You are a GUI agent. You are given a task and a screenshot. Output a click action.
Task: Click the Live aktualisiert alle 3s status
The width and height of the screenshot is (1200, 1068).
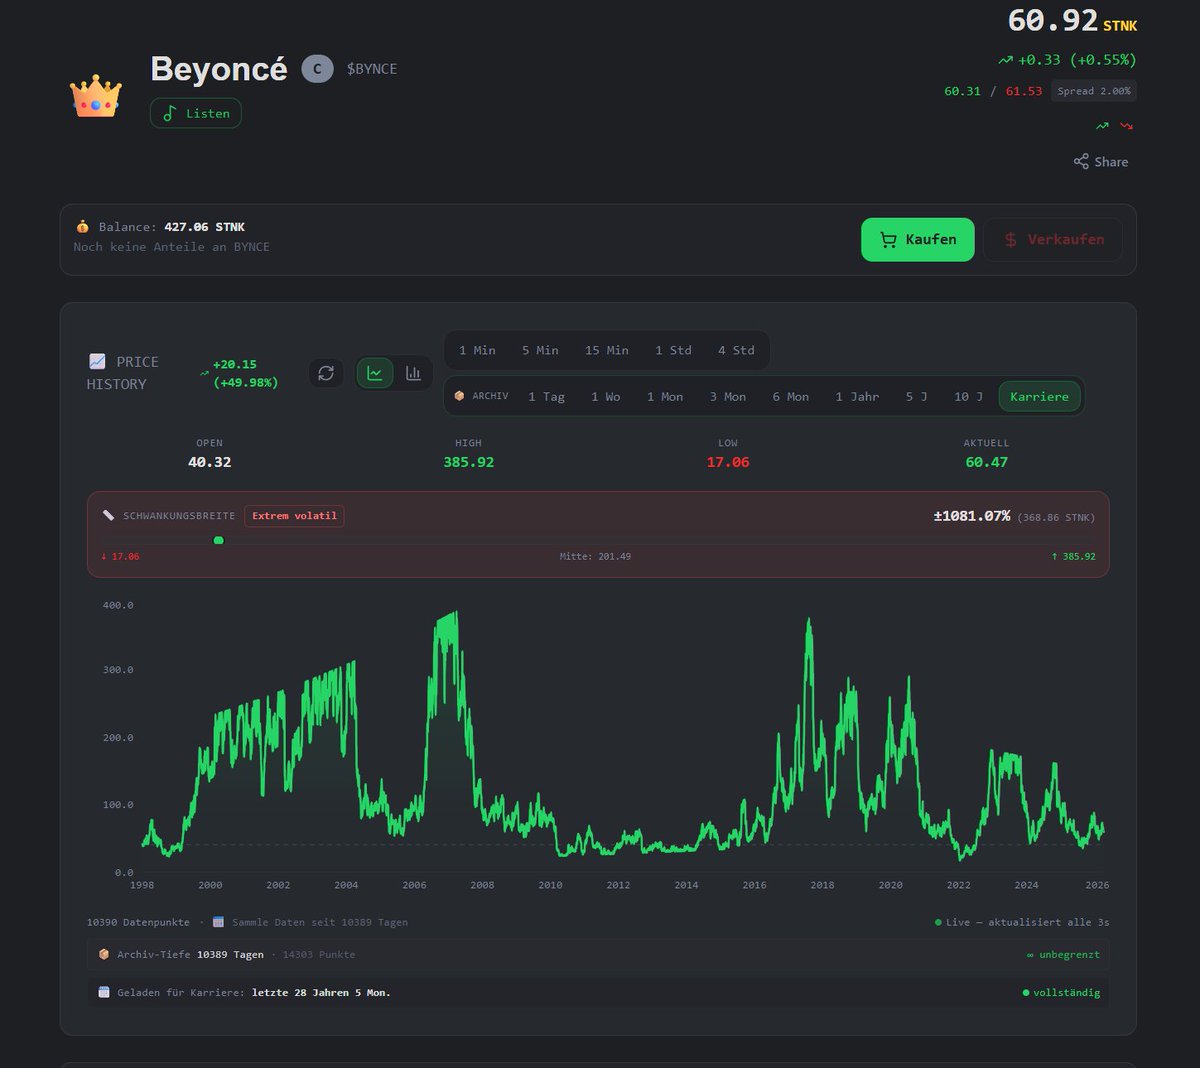(1022, 922)
